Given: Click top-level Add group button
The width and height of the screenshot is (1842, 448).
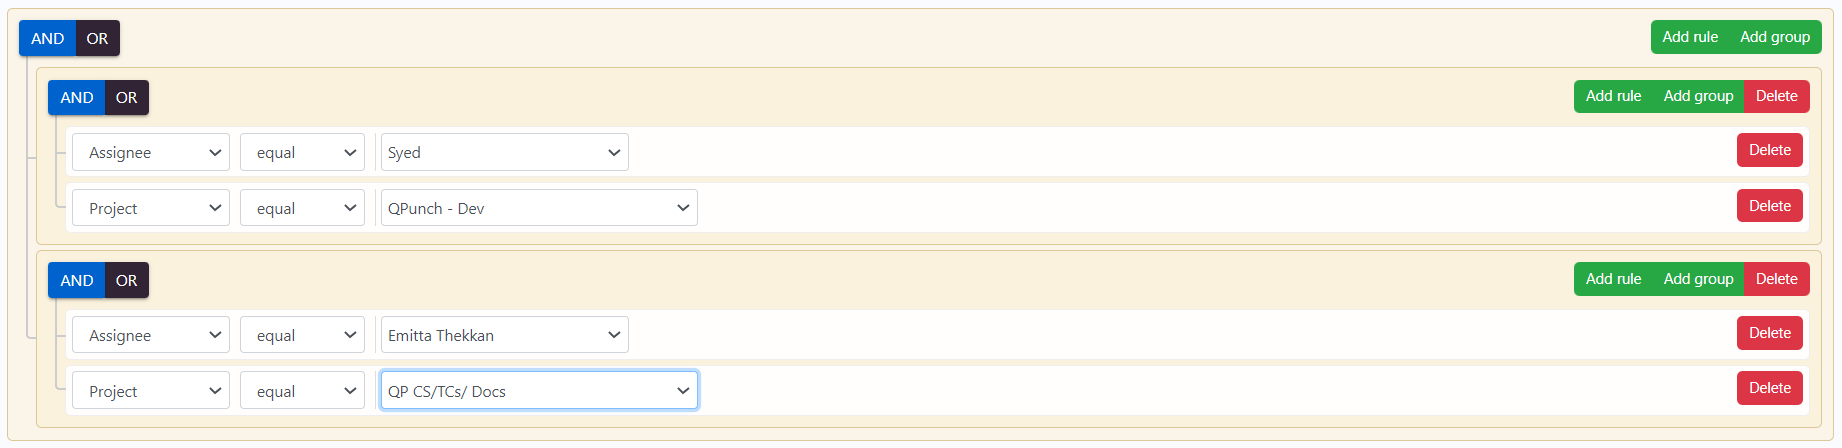Looking at the screenshot, I should [x=1775, y=37].
